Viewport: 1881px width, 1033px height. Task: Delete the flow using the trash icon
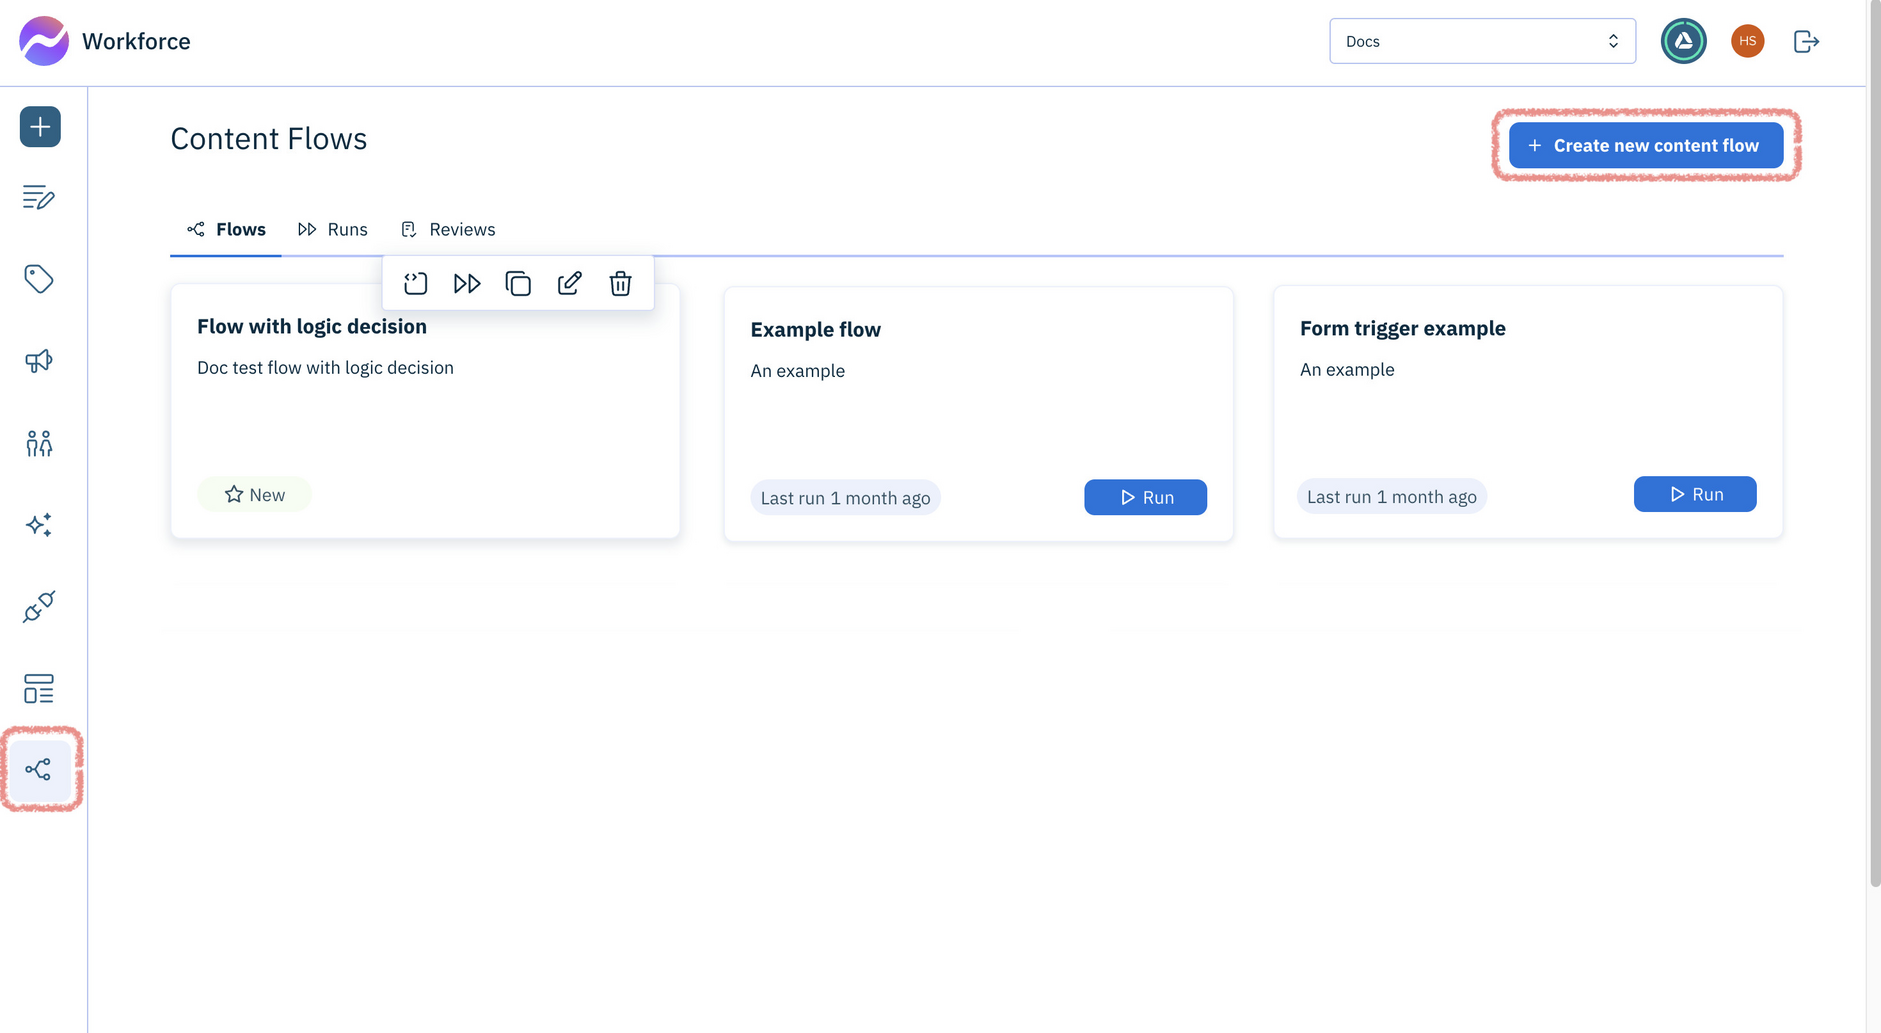pyautogui.click(x=620, y=283)
